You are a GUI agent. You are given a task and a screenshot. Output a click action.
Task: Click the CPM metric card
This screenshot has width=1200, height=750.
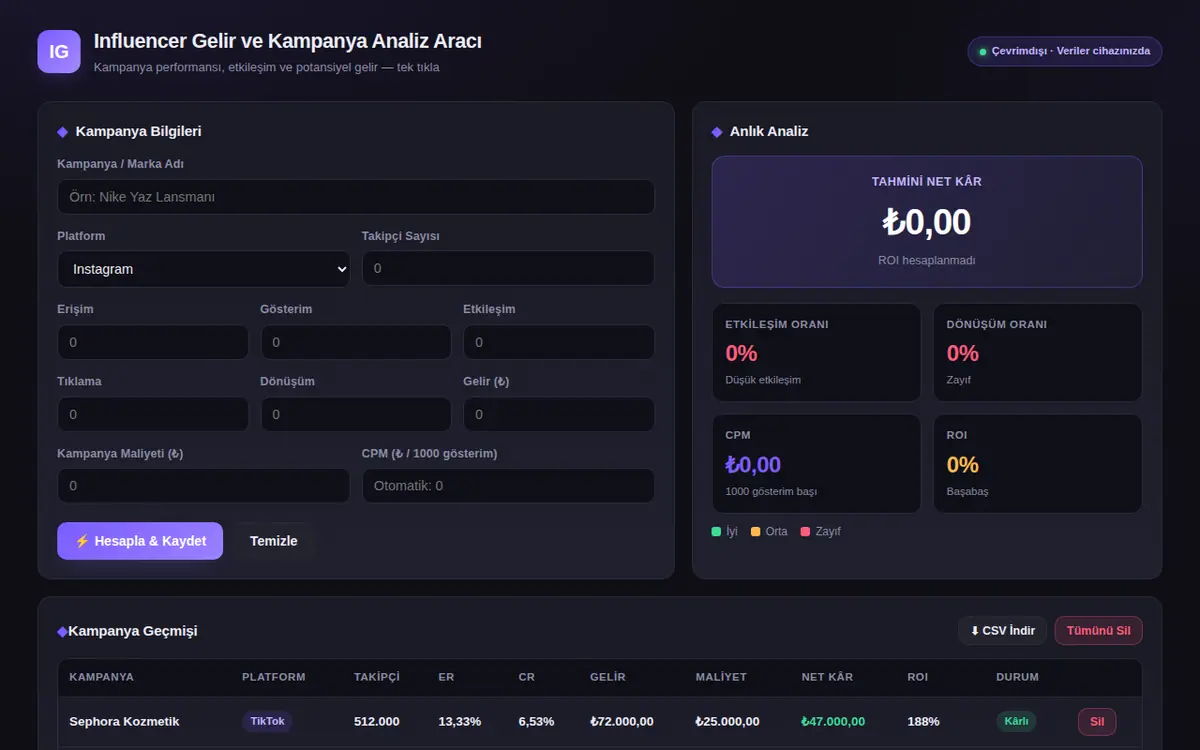pos(816,464)
